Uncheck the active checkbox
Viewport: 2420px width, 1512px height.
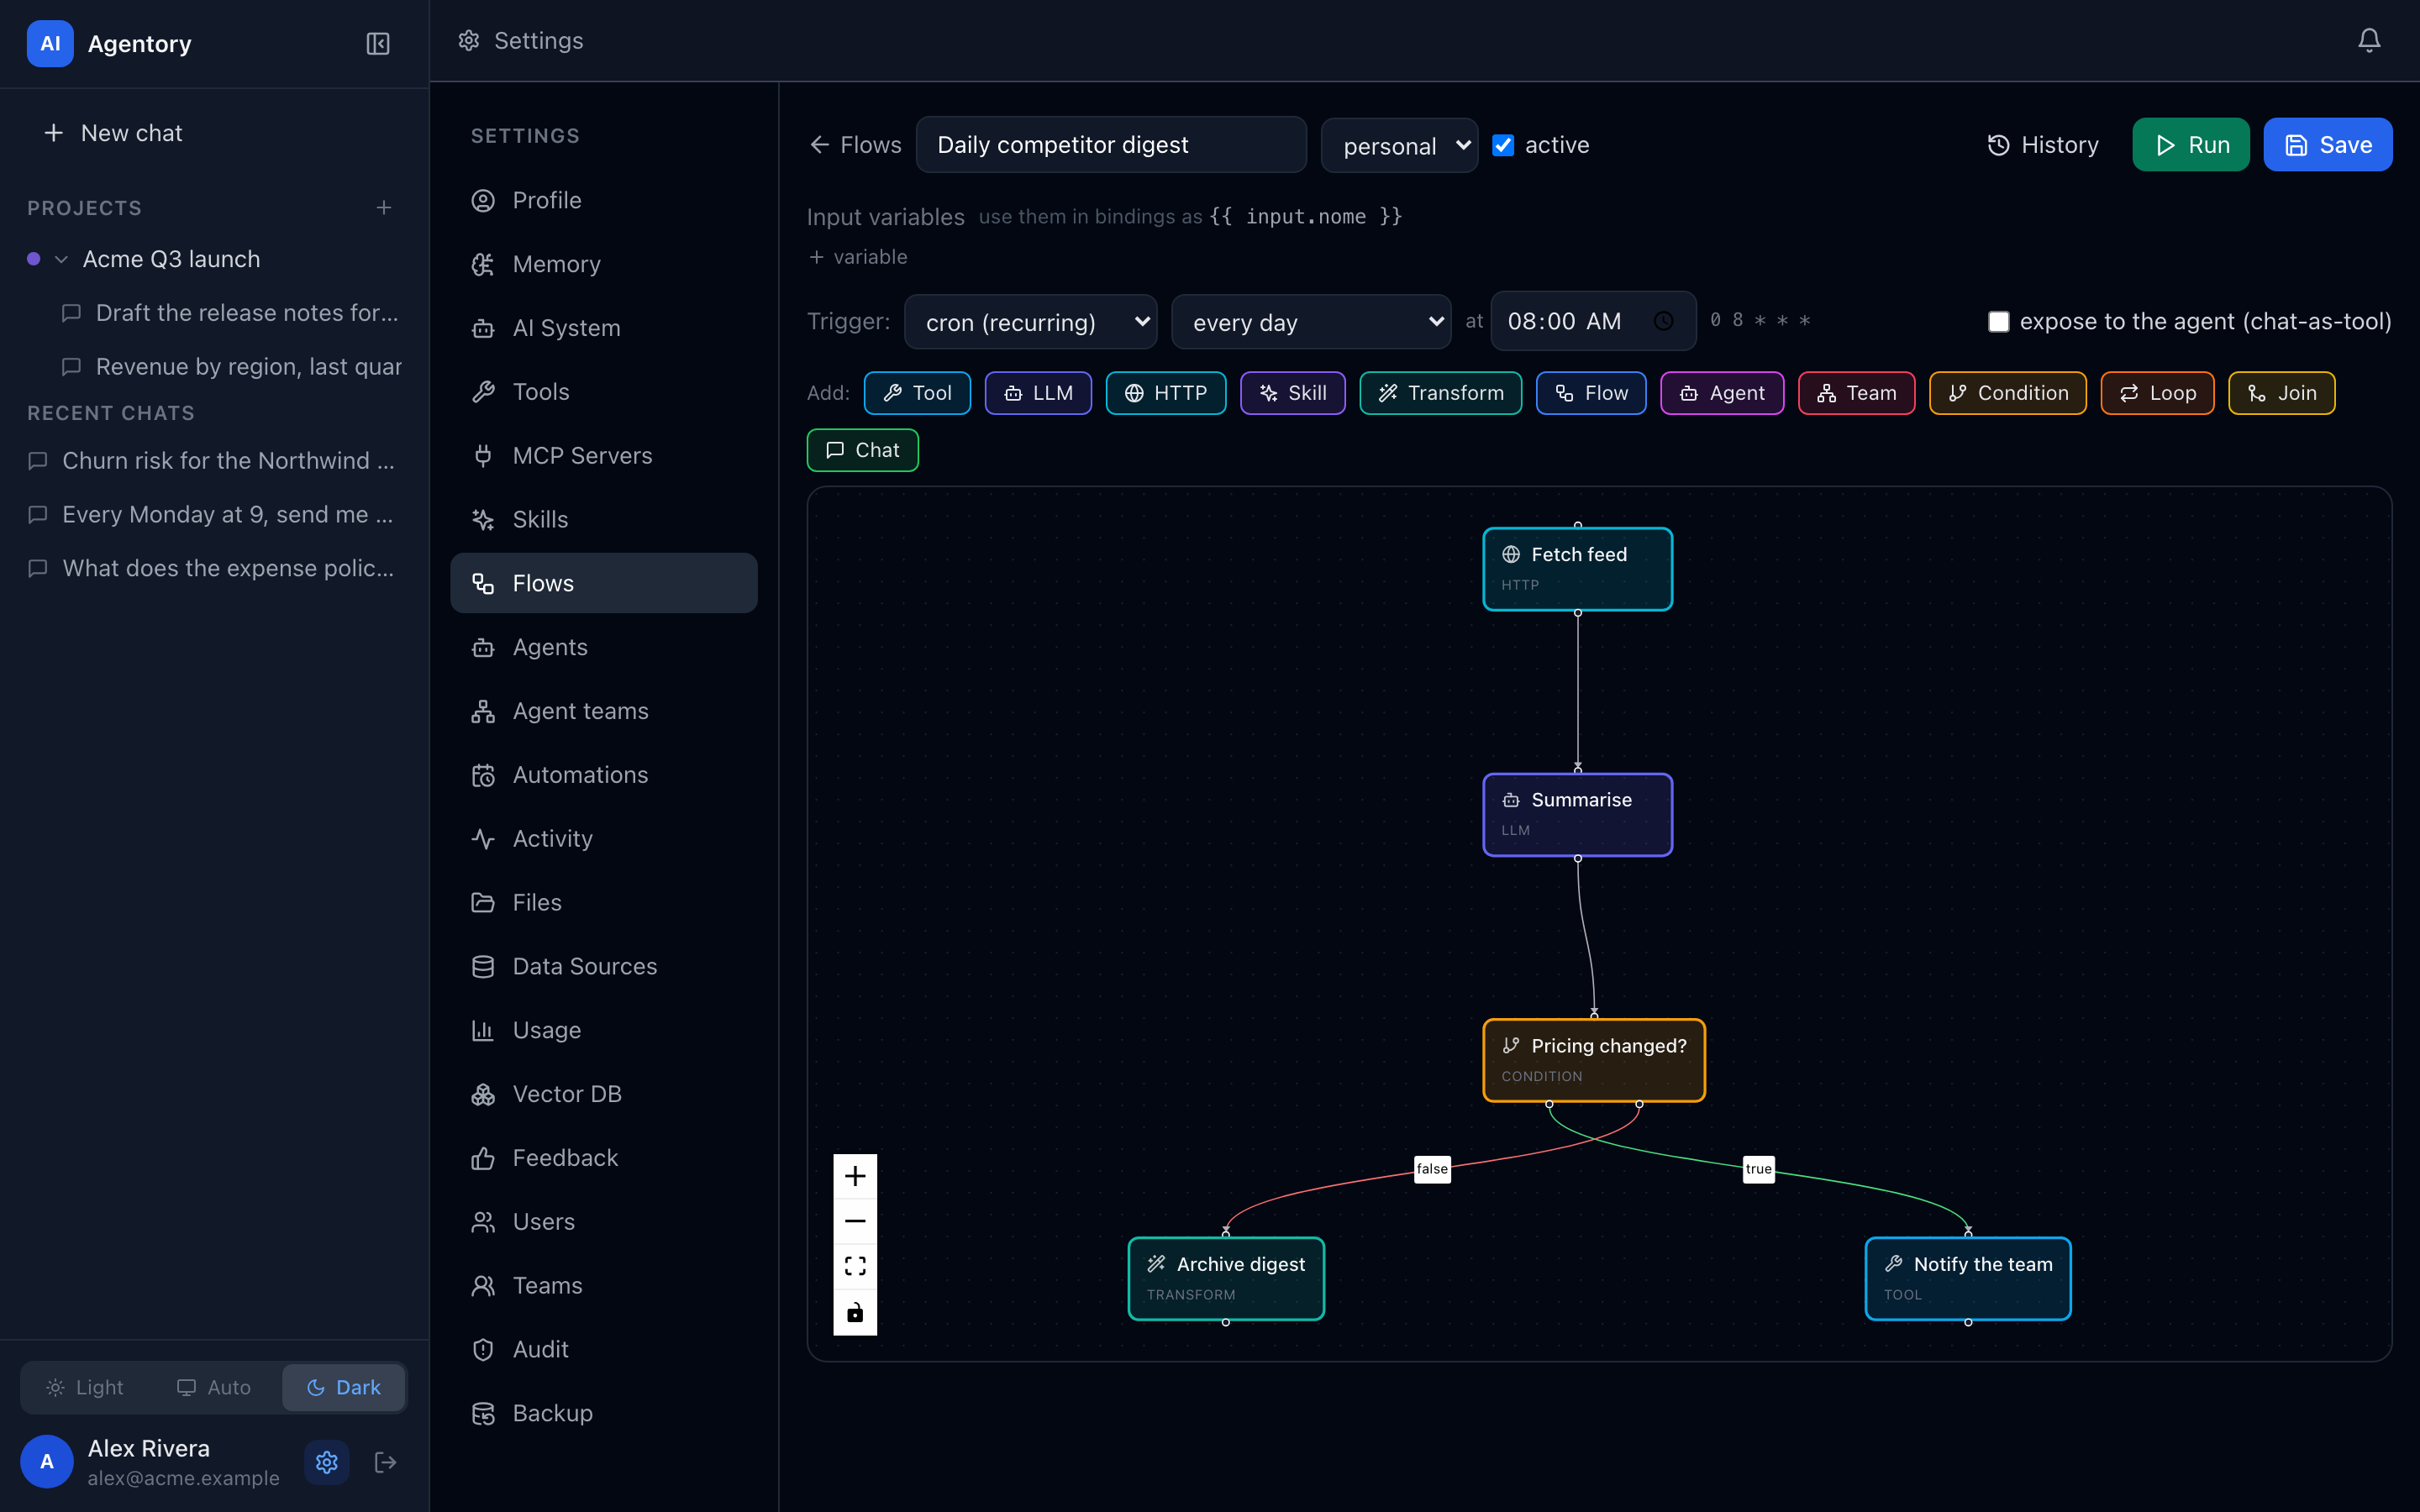(1502, 145)
